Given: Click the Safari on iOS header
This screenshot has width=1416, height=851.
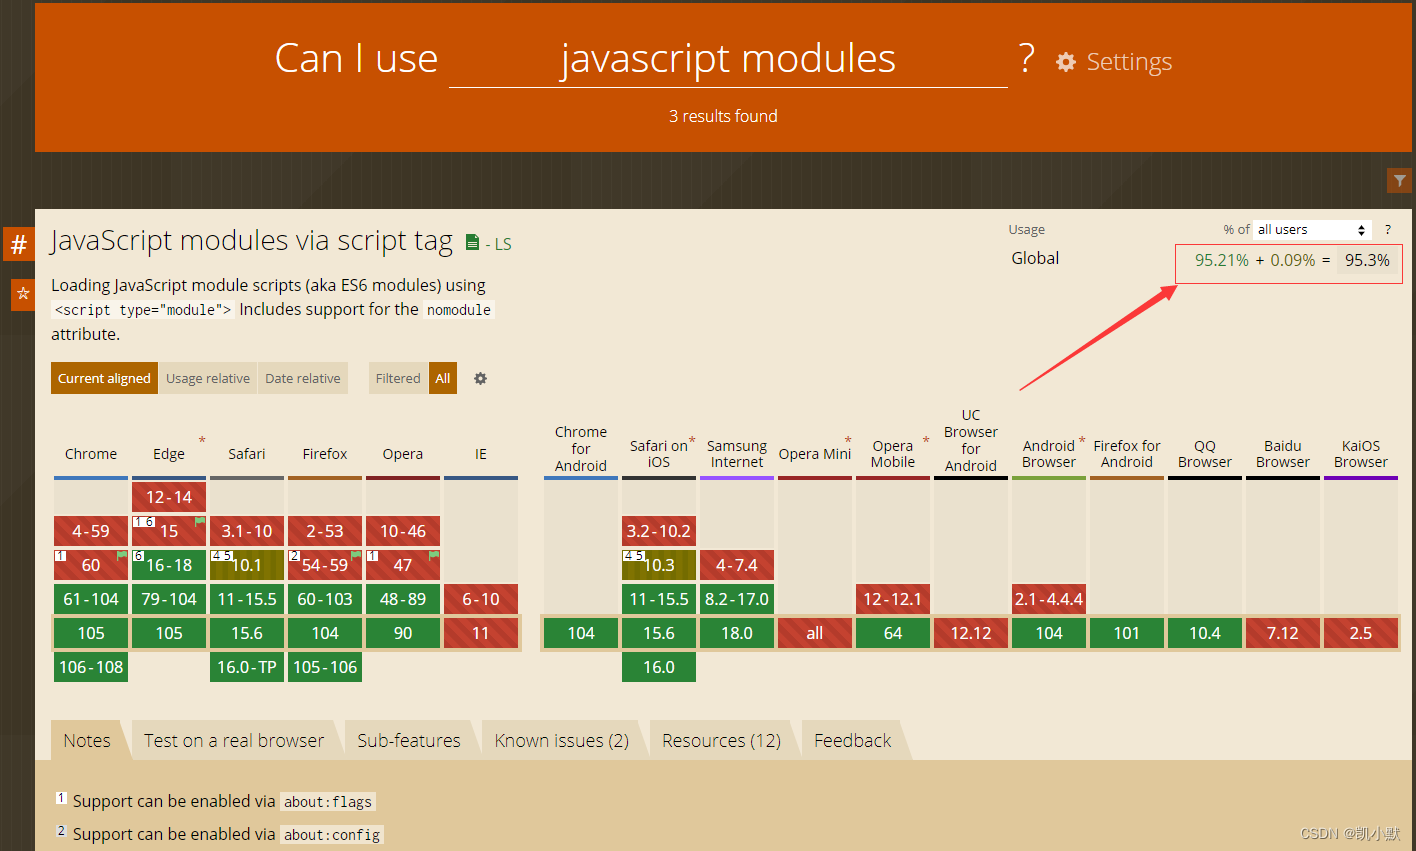Looking at the screenshot, I should (659, 454).
